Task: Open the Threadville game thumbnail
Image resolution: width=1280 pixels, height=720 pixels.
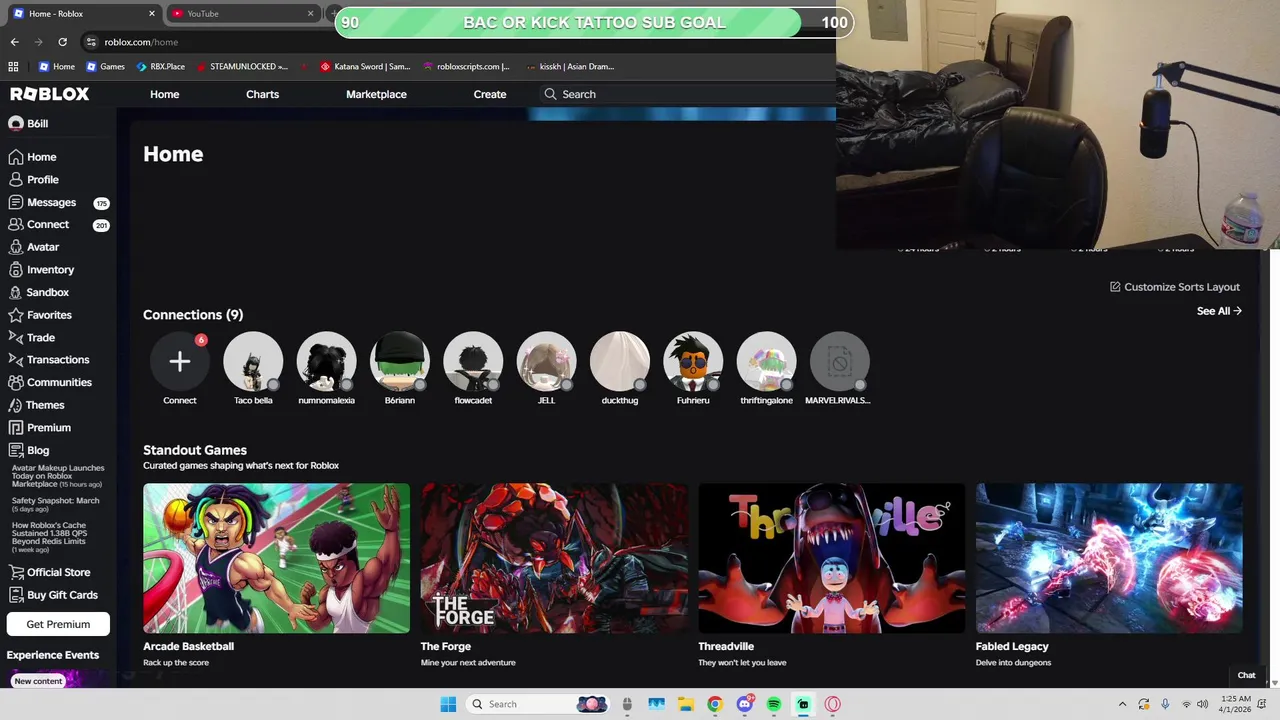Action: (x=831, y=558)
